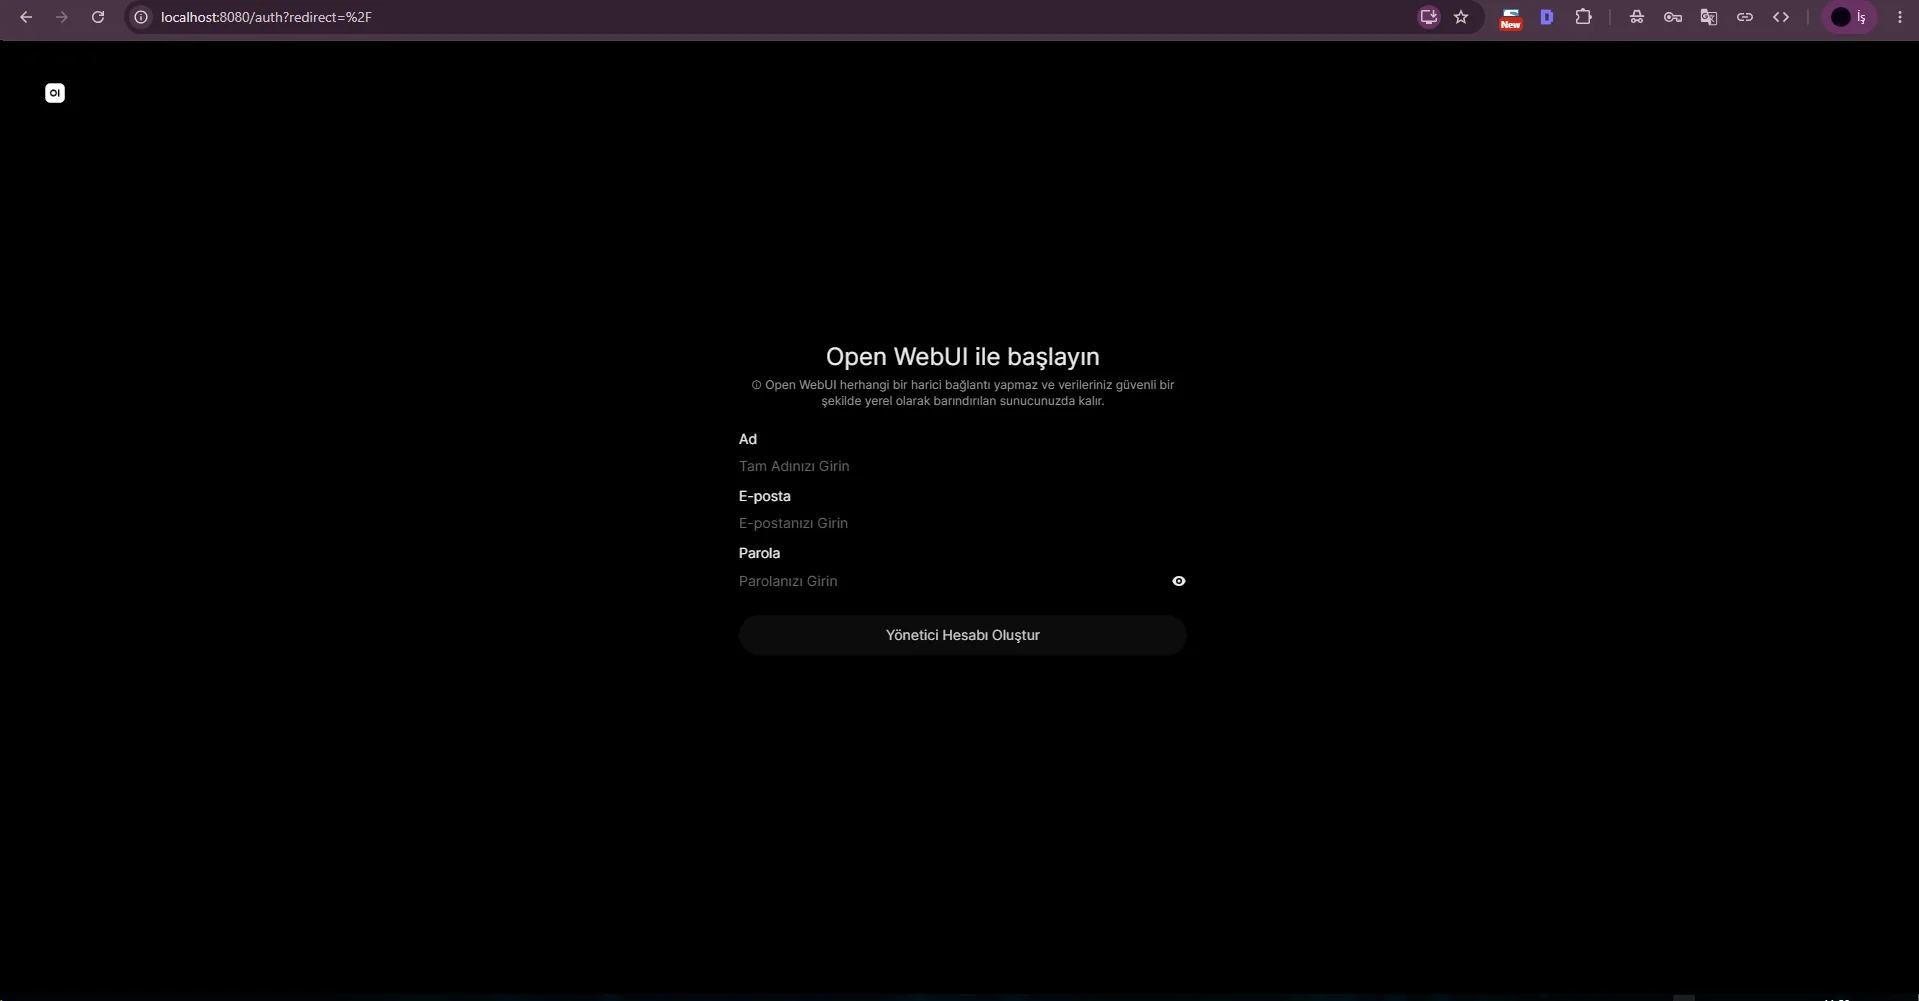Go back with the browser back arrow

click(26, 17)
